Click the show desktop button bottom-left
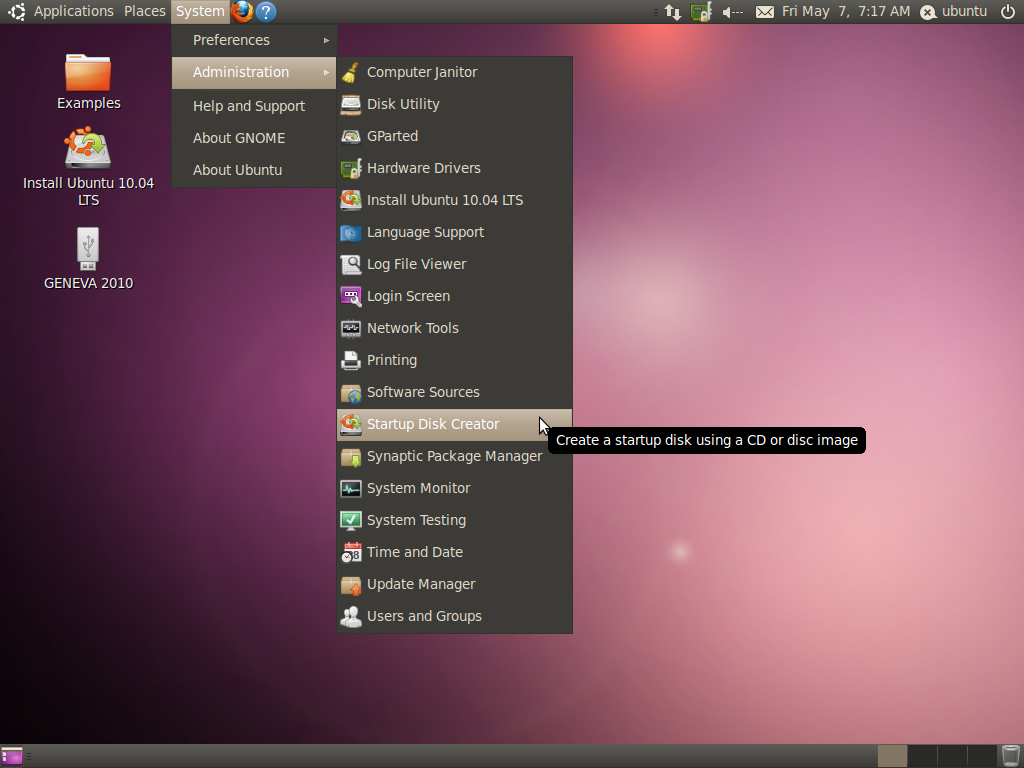1024x768 pixels. 13,755
